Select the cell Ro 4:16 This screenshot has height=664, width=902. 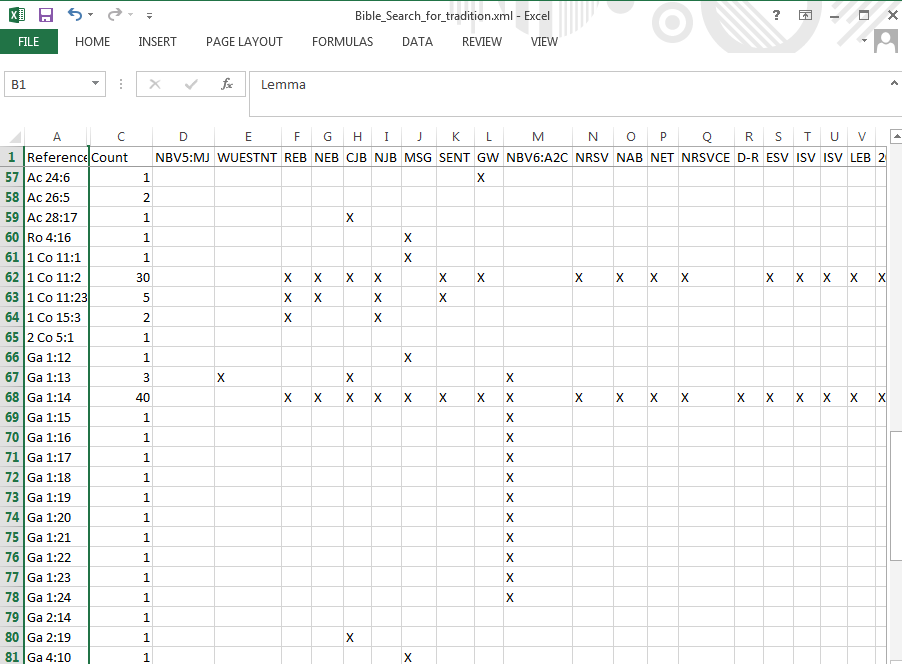pos(56,238)
